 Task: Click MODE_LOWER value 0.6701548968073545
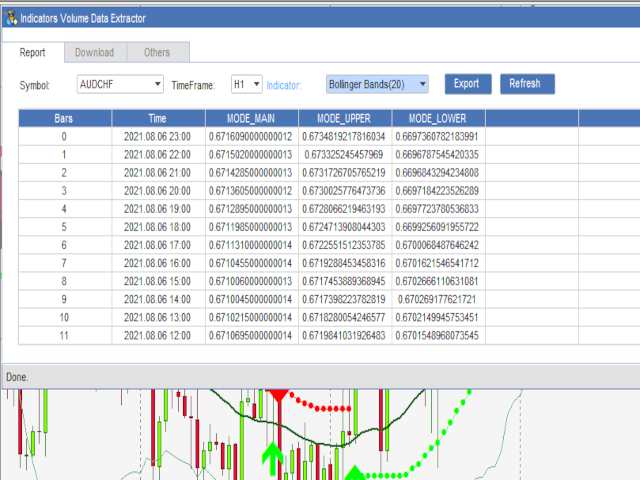(x=437, y=336)
